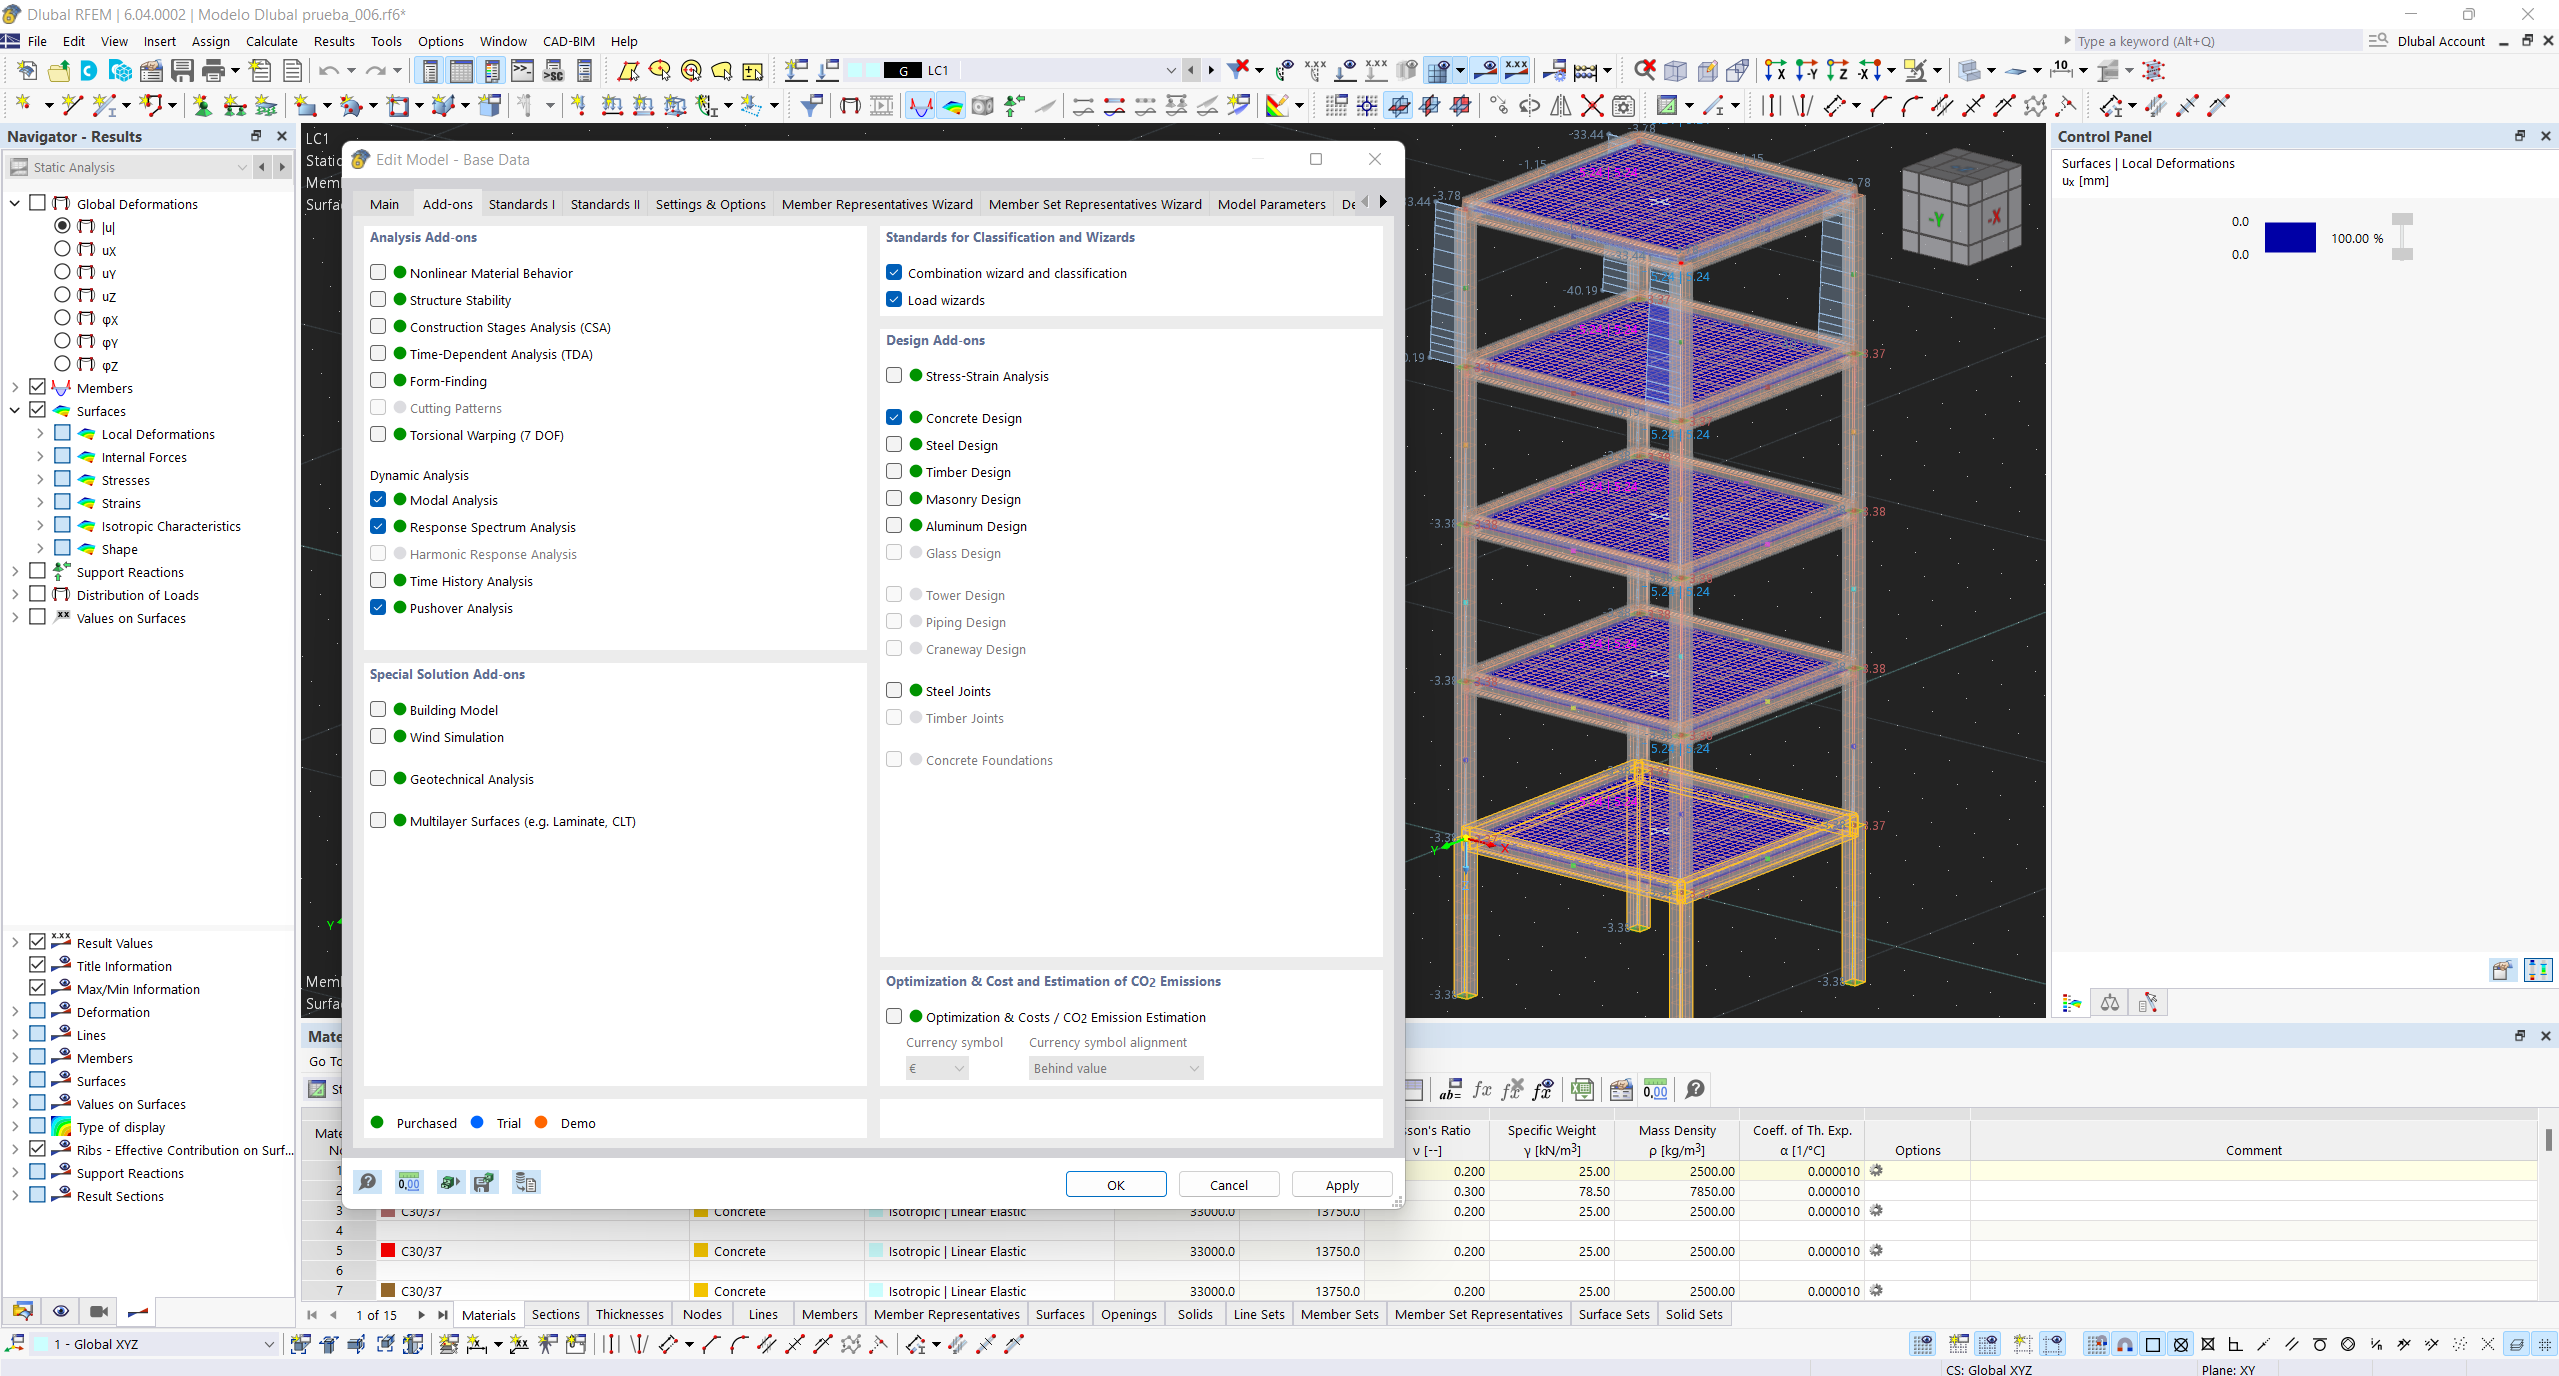The width and height of the screenshot is (2559, 1376).
Task: Uncheck Pushover Analysis add-on
Action: coord(378,607)
